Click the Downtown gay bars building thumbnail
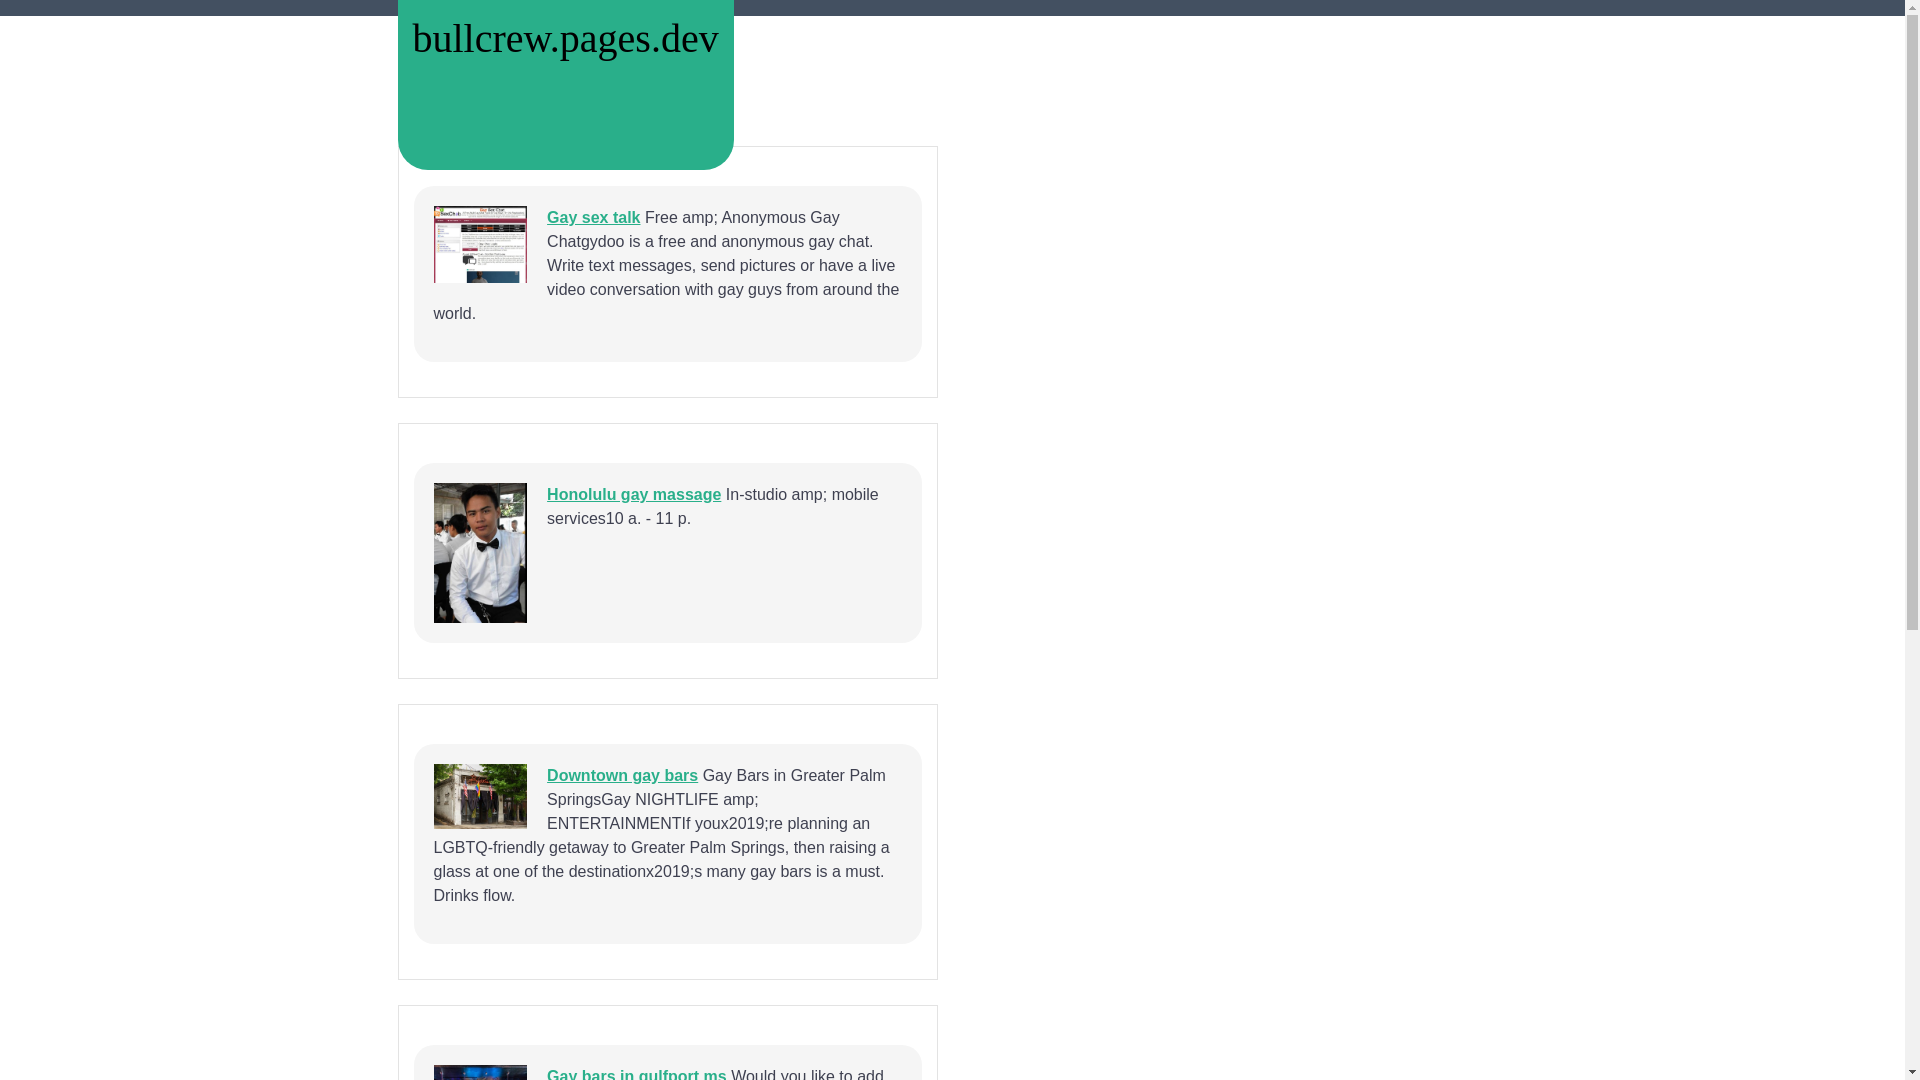 click(x=480, y=796)
